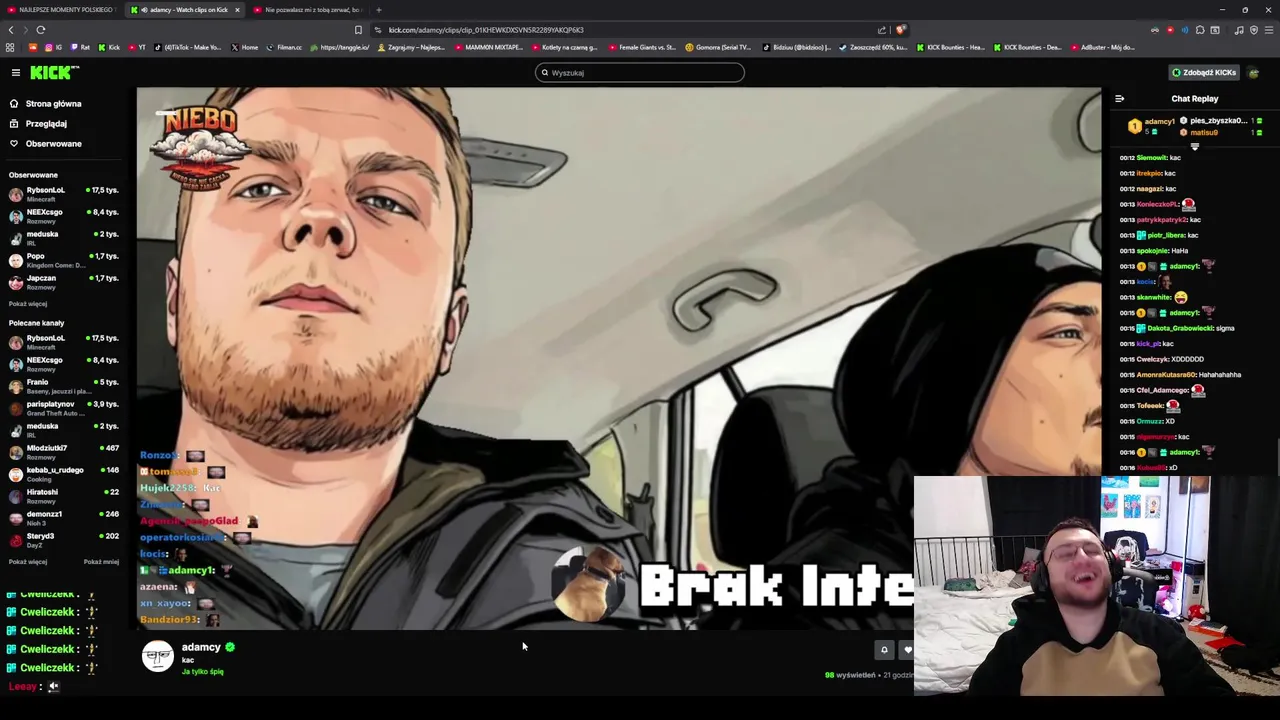Open the YT bookmark

coord(137,47)
